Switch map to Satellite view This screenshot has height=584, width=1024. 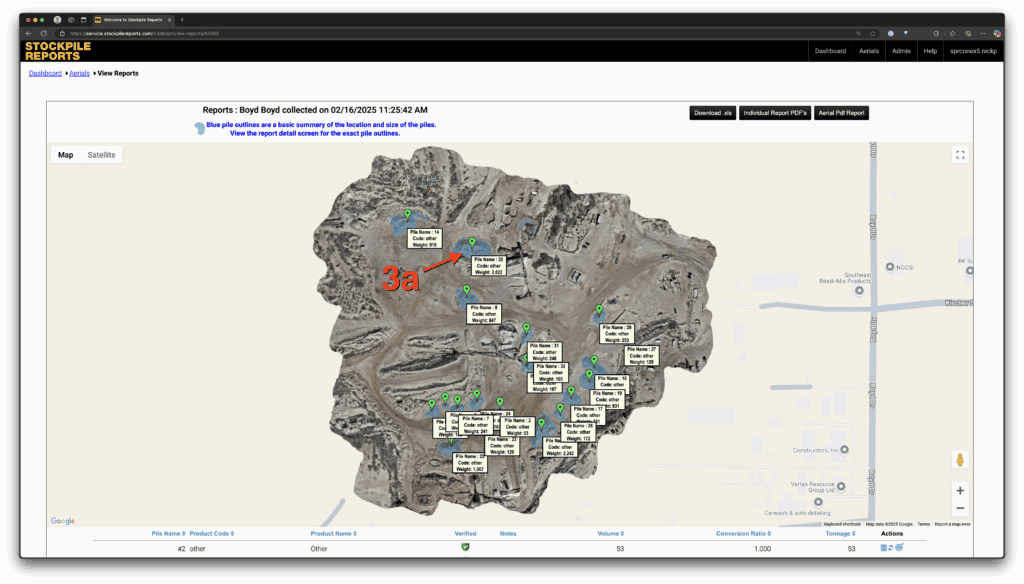click(101, 155)
